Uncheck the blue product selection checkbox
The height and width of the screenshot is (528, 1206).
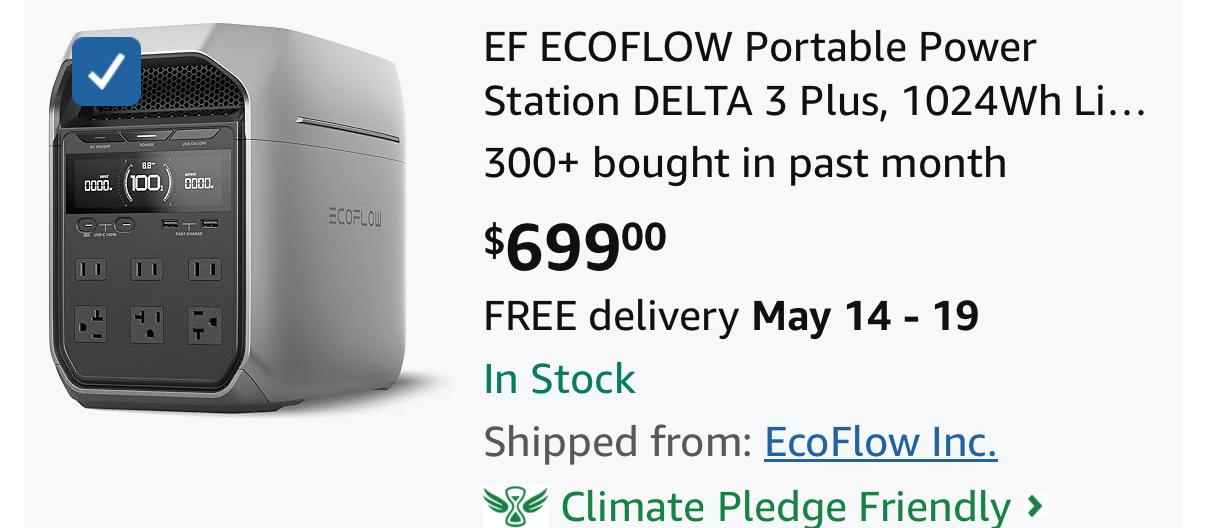(x=106, y=71)
